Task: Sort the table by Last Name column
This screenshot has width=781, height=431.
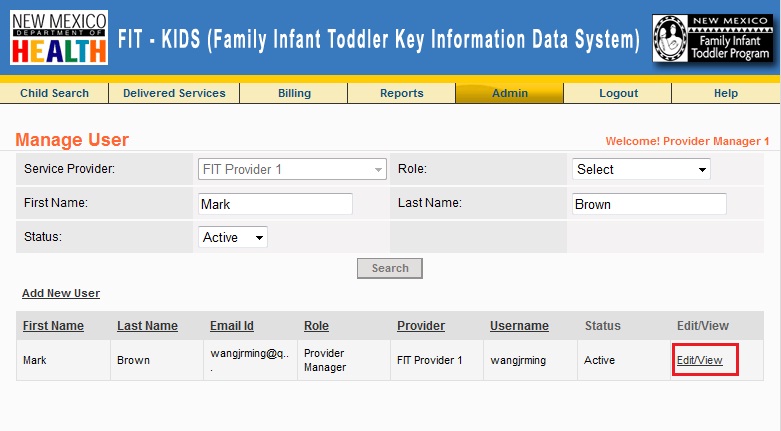Action: [x=147, y=326]
